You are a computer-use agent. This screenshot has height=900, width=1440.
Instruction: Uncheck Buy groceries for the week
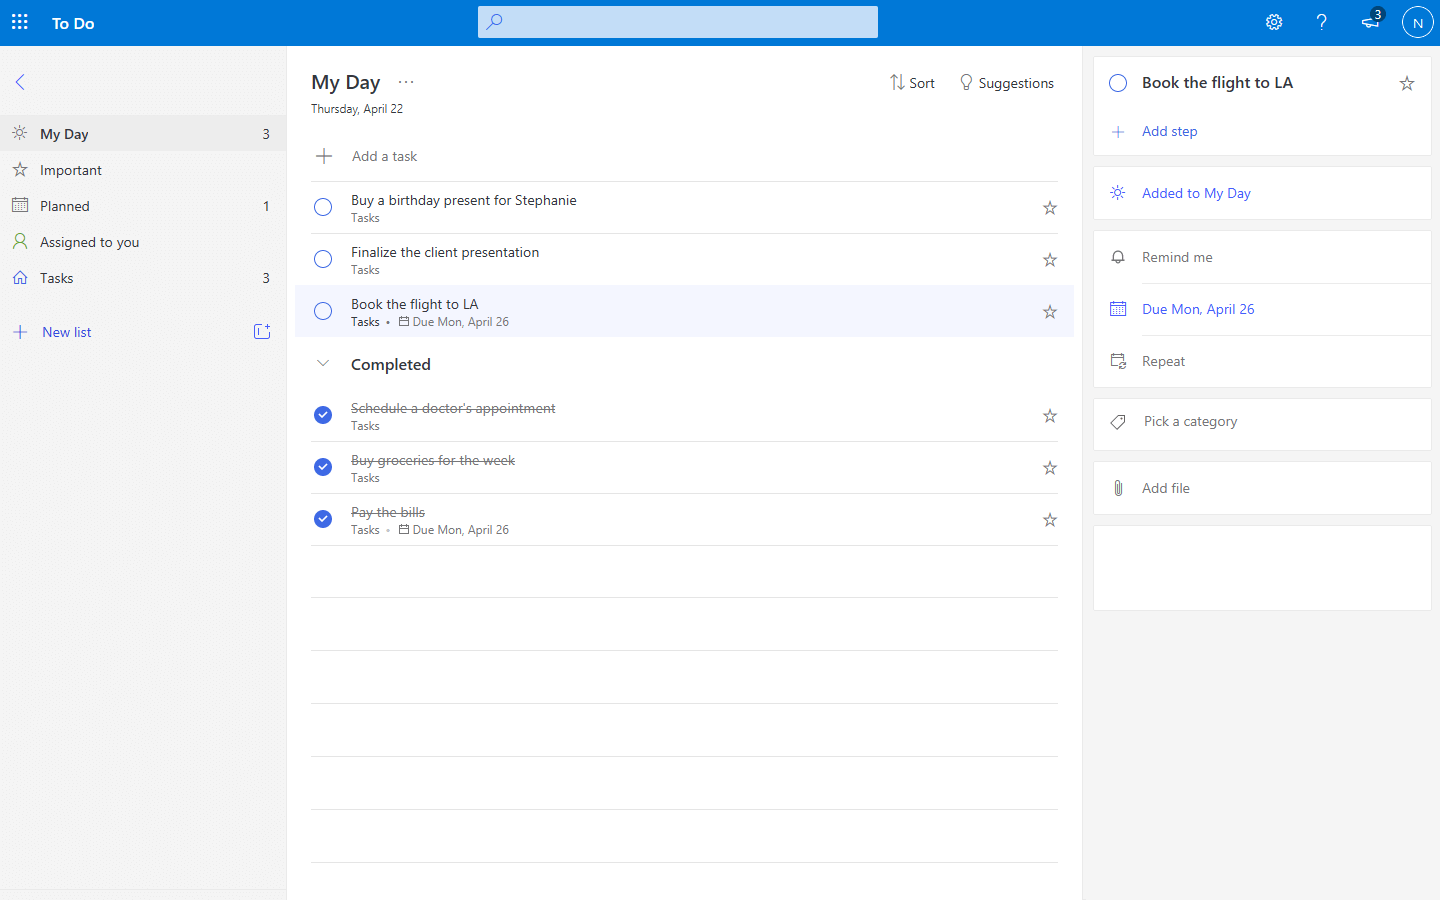323,467
